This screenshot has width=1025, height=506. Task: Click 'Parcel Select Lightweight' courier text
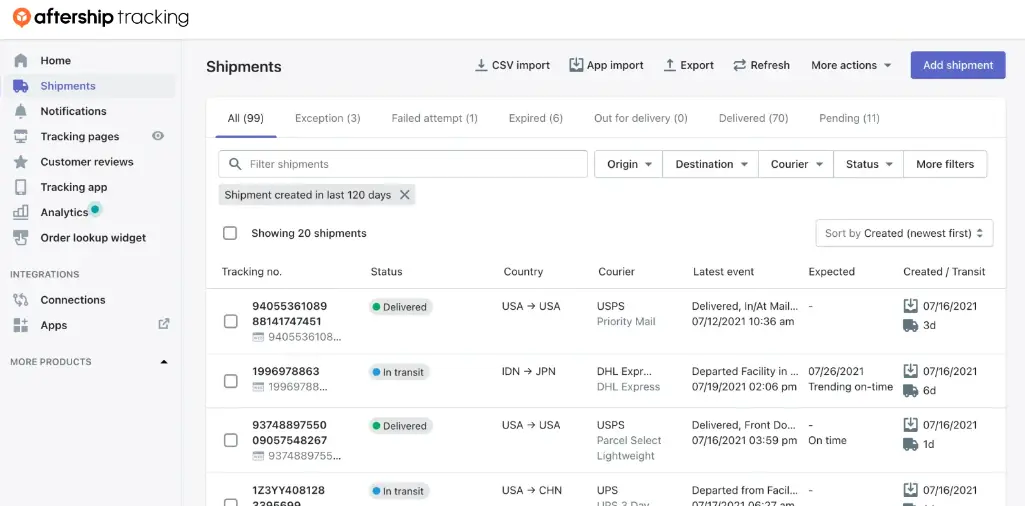pos(629,448)
